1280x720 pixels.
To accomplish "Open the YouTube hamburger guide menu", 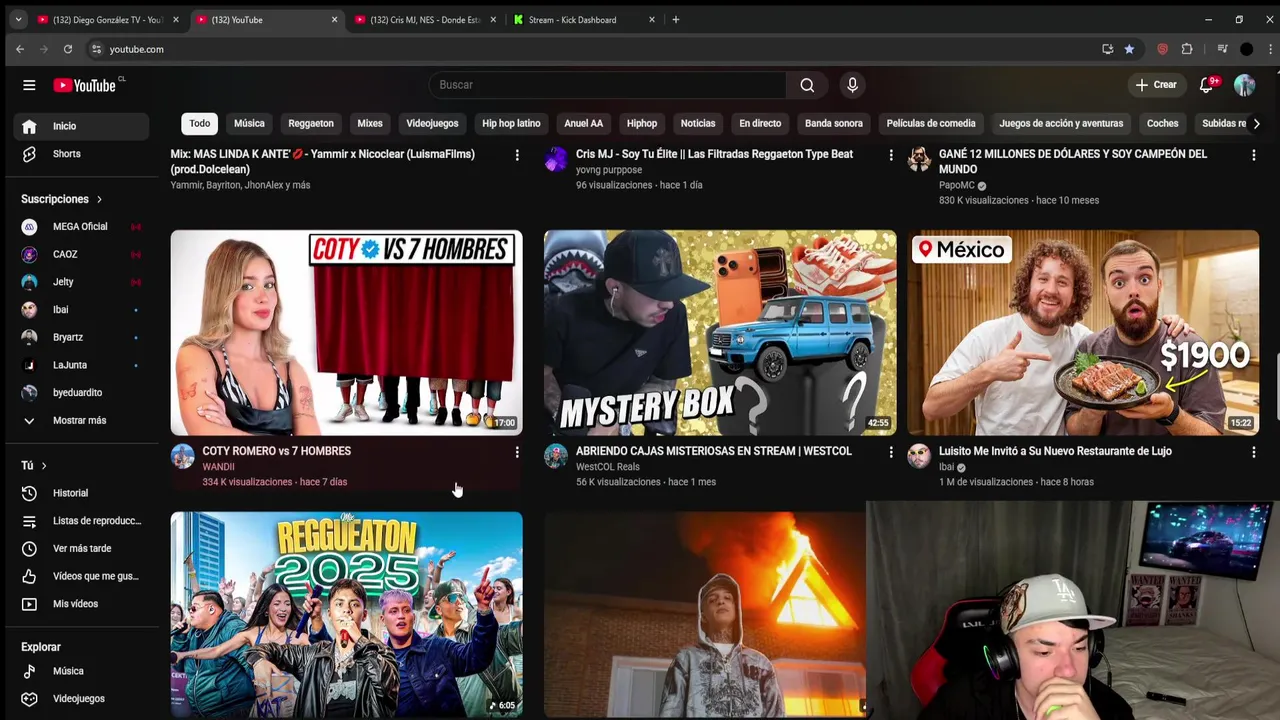I will 29,85.
